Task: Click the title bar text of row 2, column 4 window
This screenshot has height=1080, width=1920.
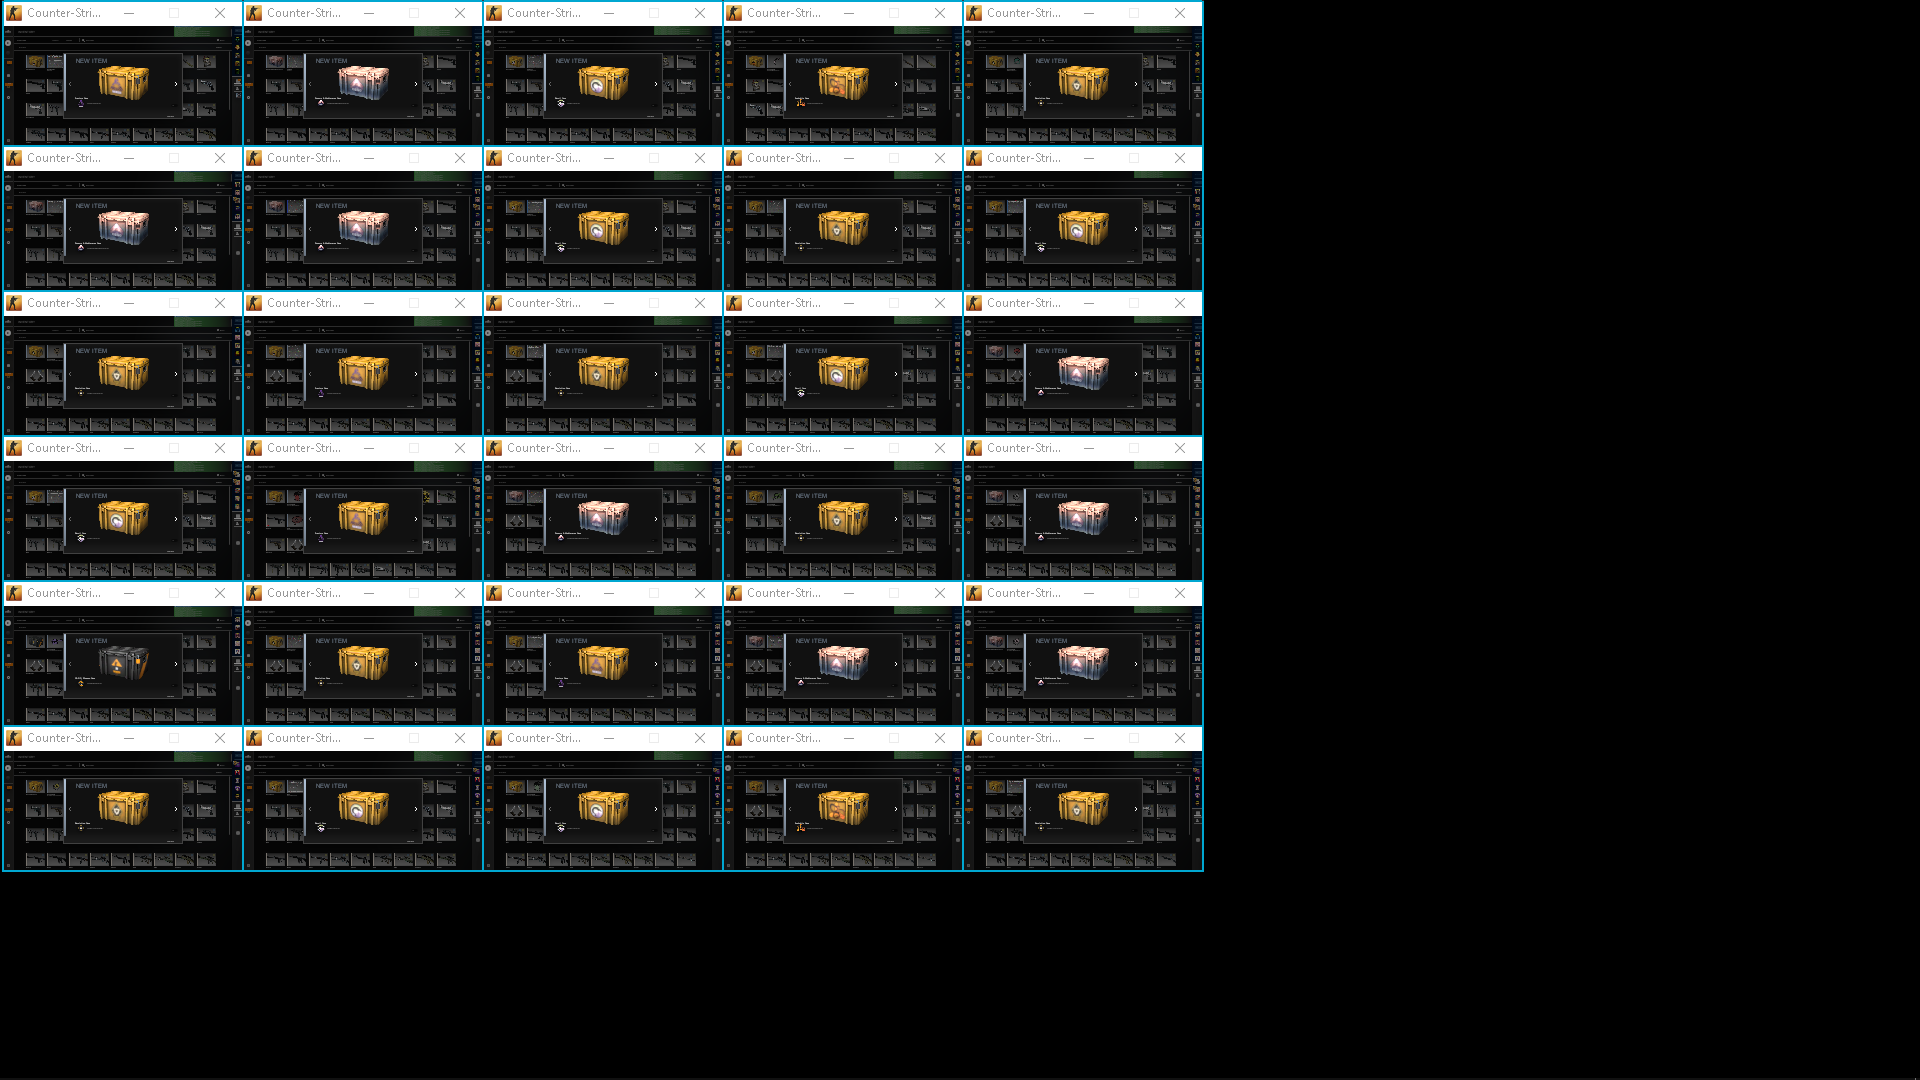Action: [784, 158]
